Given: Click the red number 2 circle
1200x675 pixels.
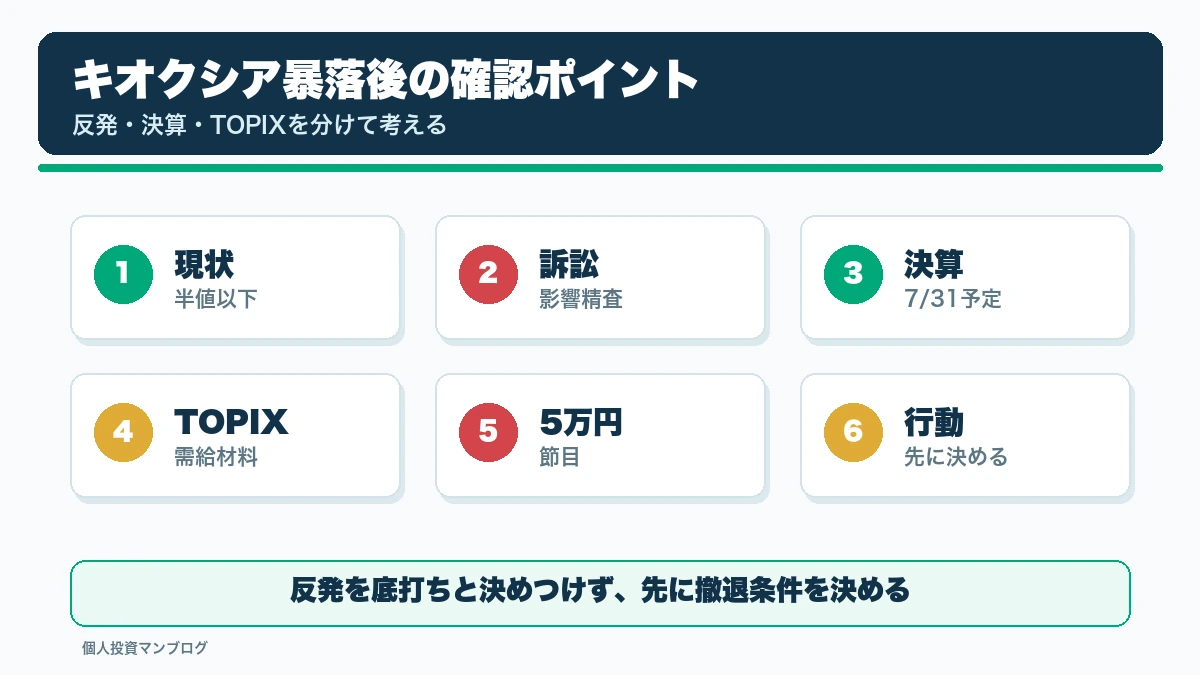Looking at the screenshot, I should [x=488, y=273].
